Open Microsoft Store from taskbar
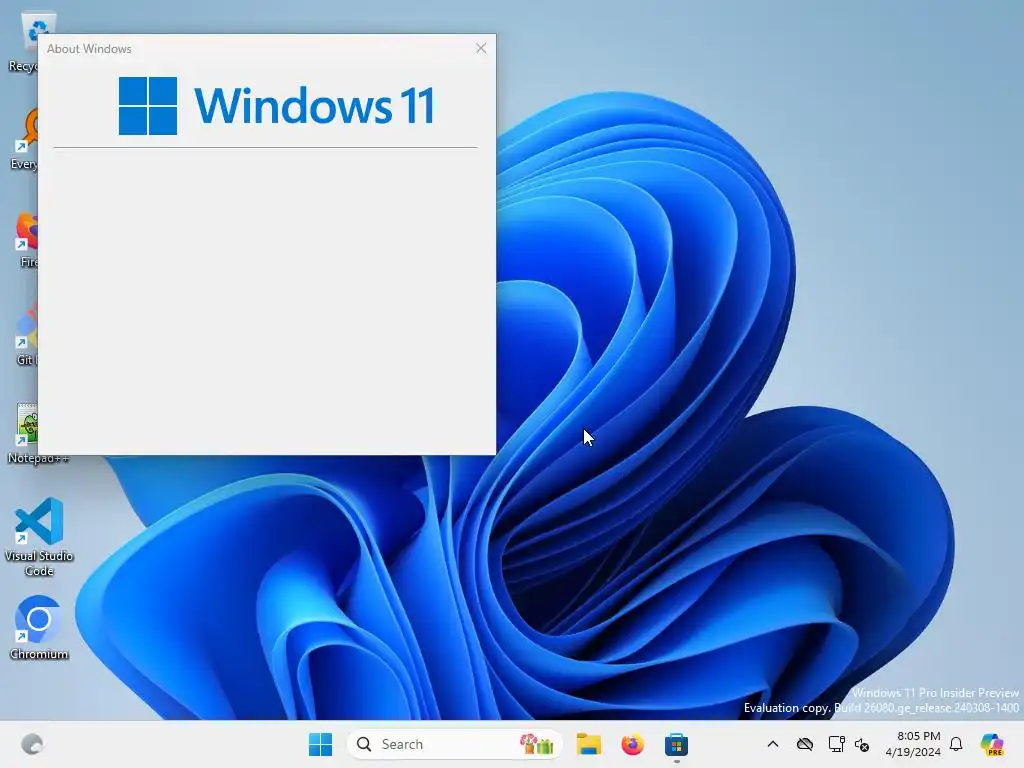 coord(676,744)
